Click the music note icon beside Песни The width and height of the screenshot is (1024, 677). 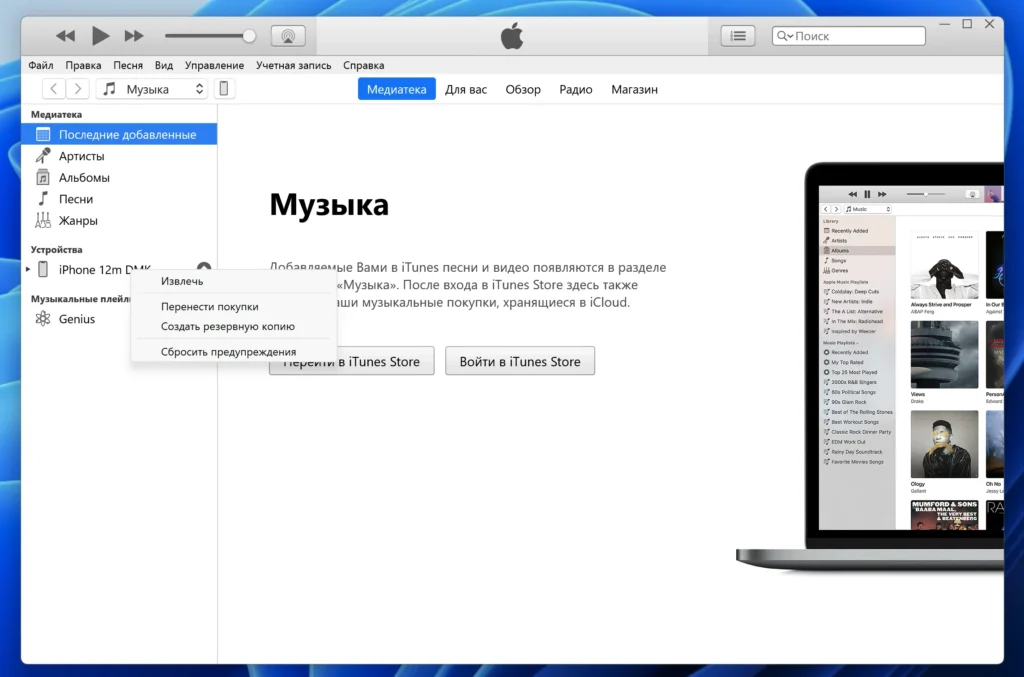click(x=42, y=198)
